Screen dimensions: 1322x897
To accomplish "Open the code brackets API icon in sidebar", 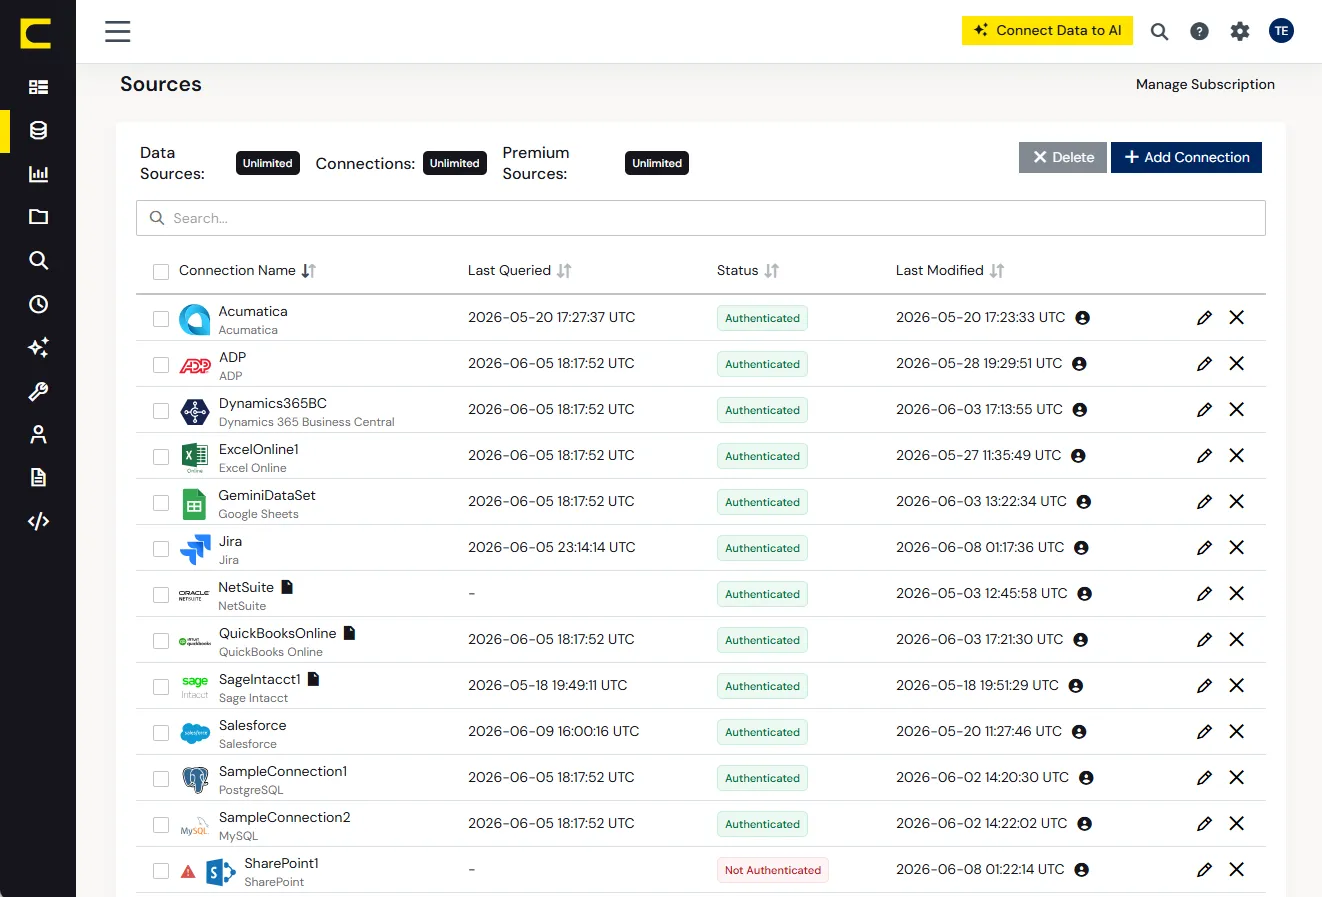I will [38, 521].
